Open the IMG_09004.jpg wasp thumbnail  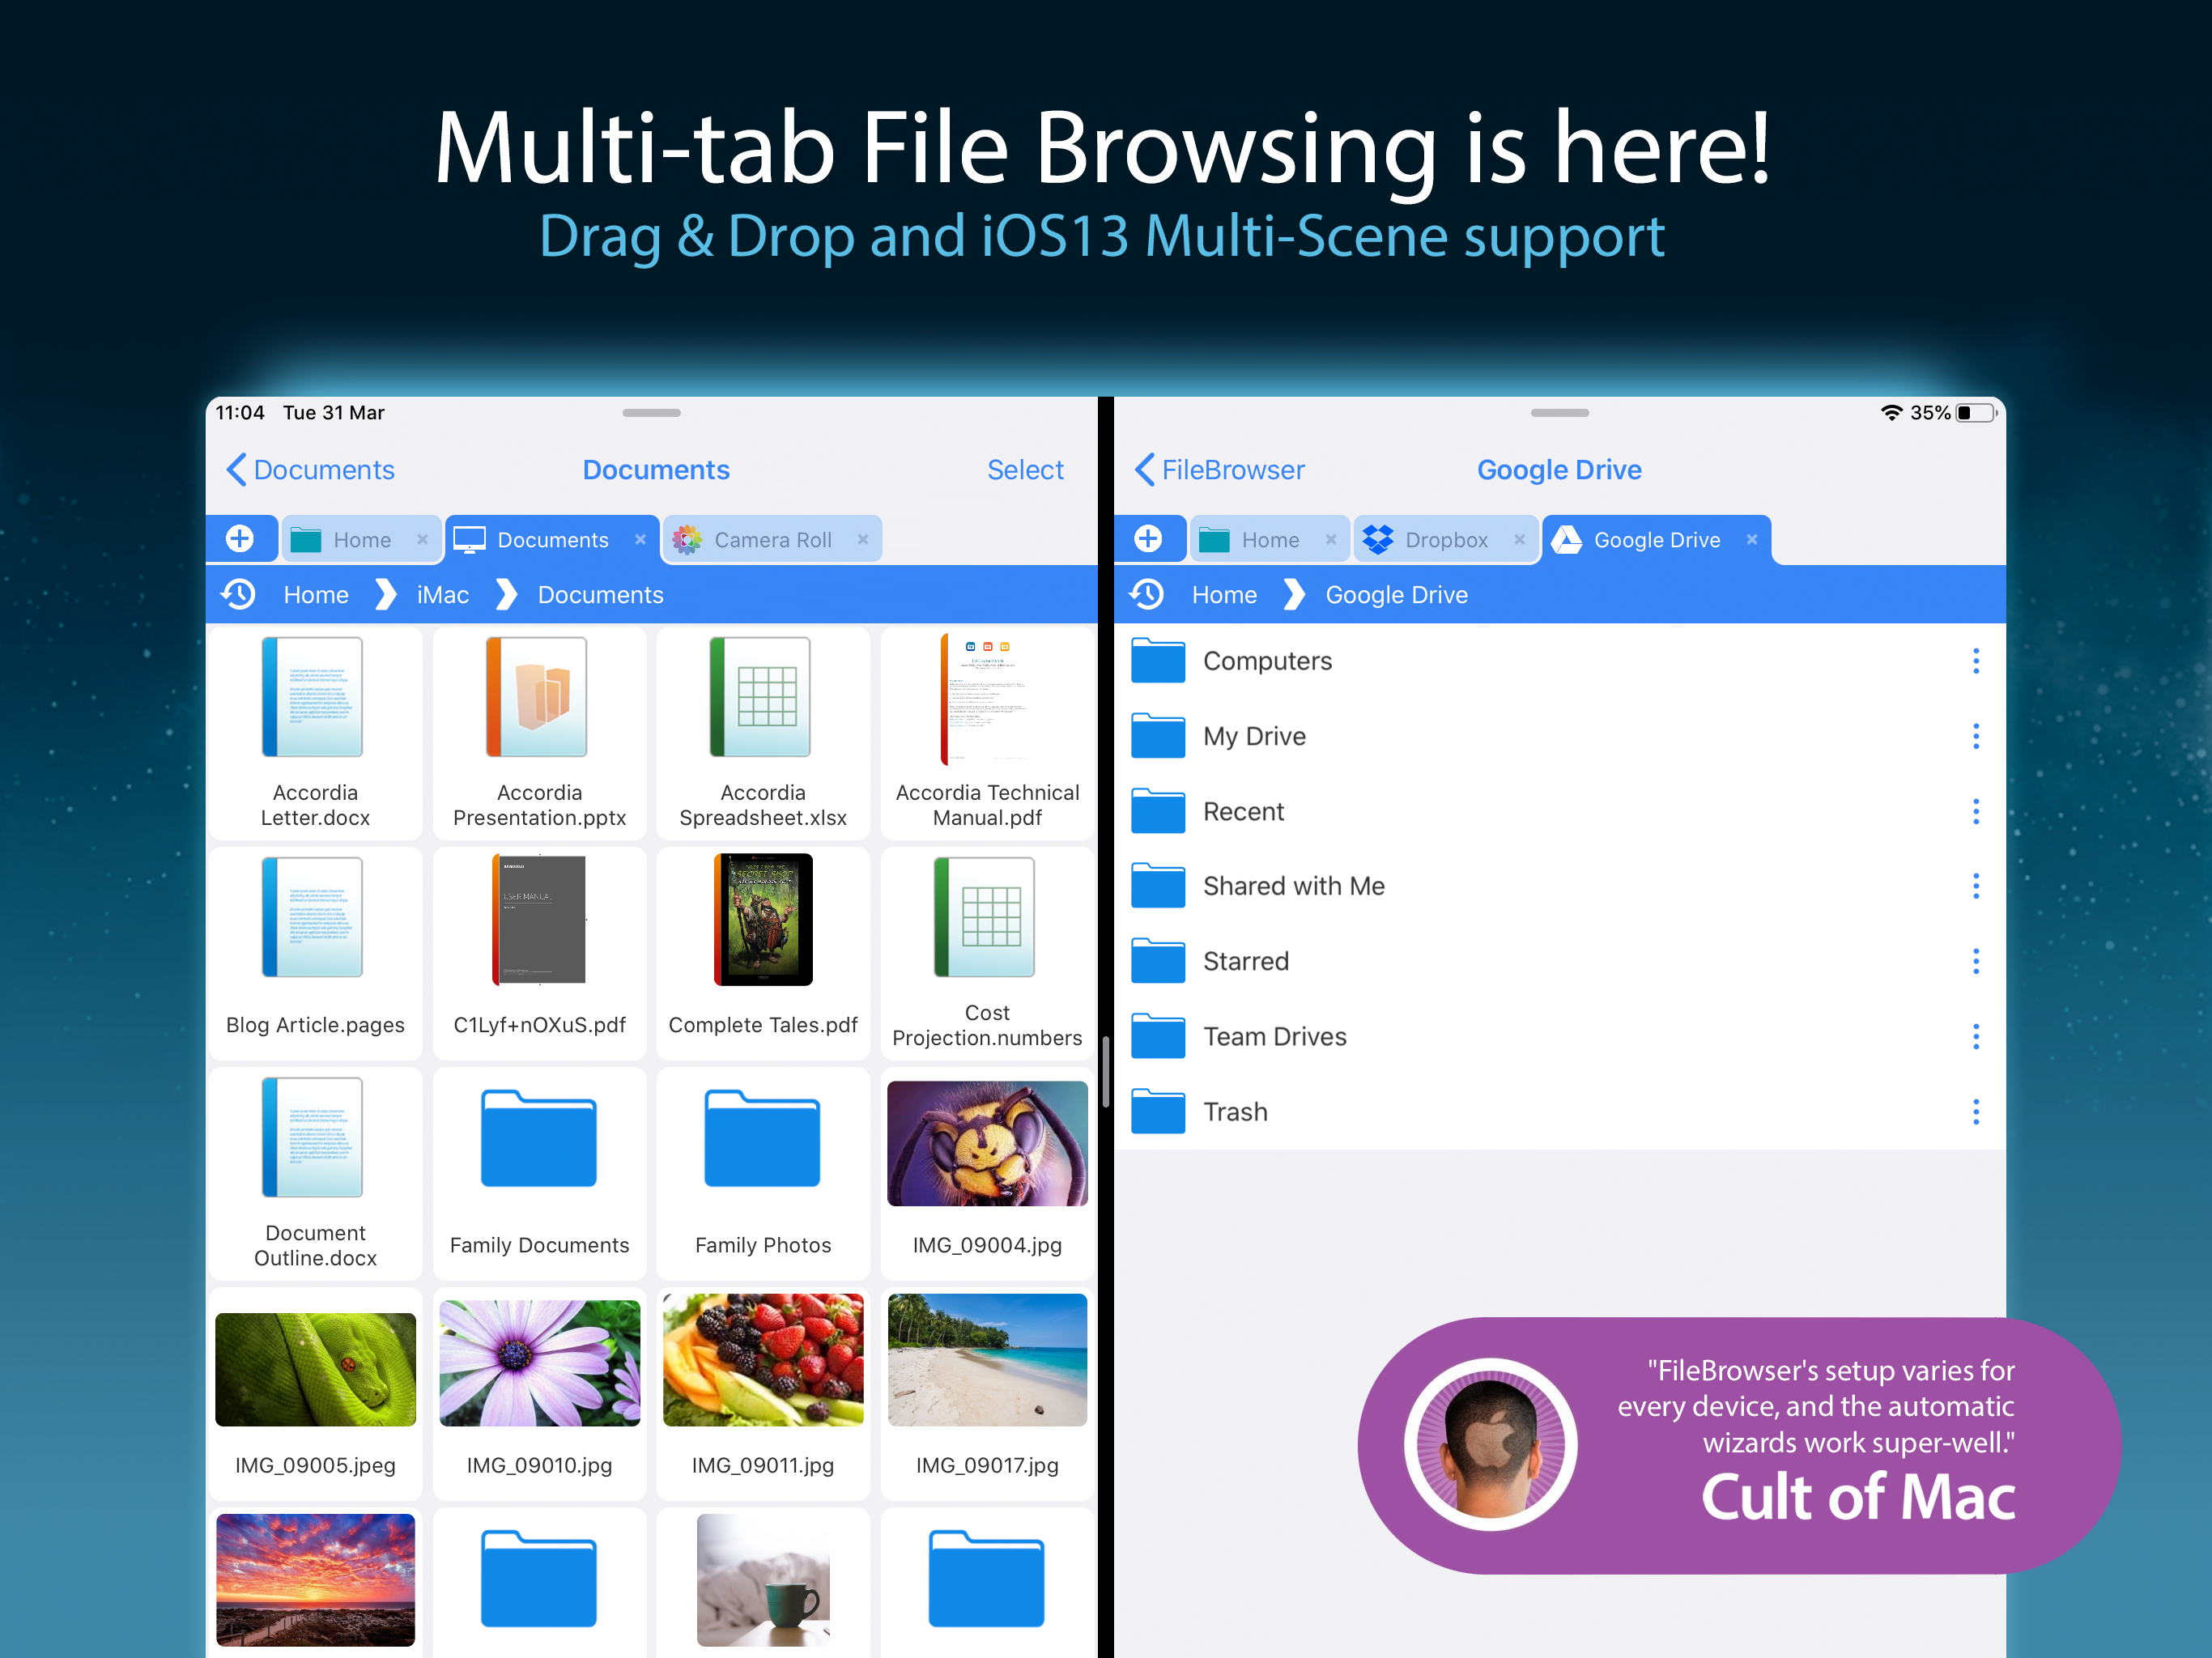tap(987, 1143)
